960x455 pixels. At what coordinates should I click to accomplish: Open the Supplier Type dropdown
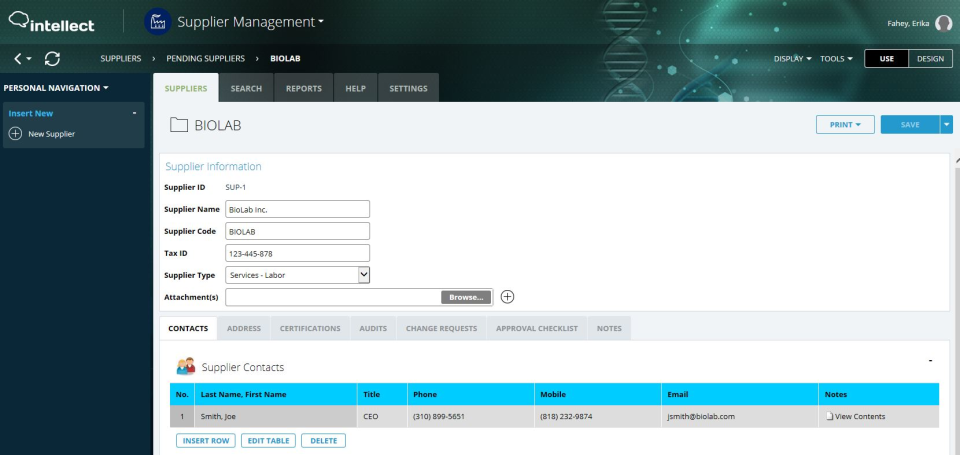[x=298, y=275]
